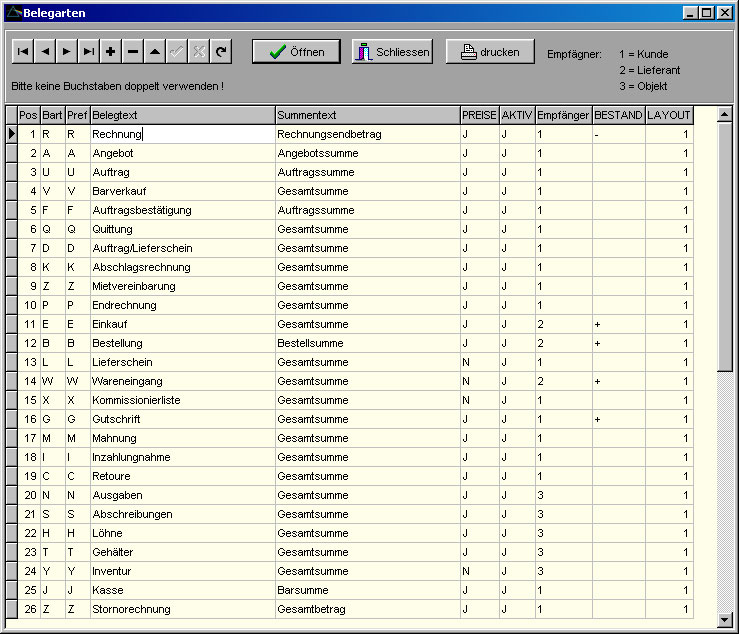
Task: Select the Wareneingang cell
Action: [x=182, y=381]
